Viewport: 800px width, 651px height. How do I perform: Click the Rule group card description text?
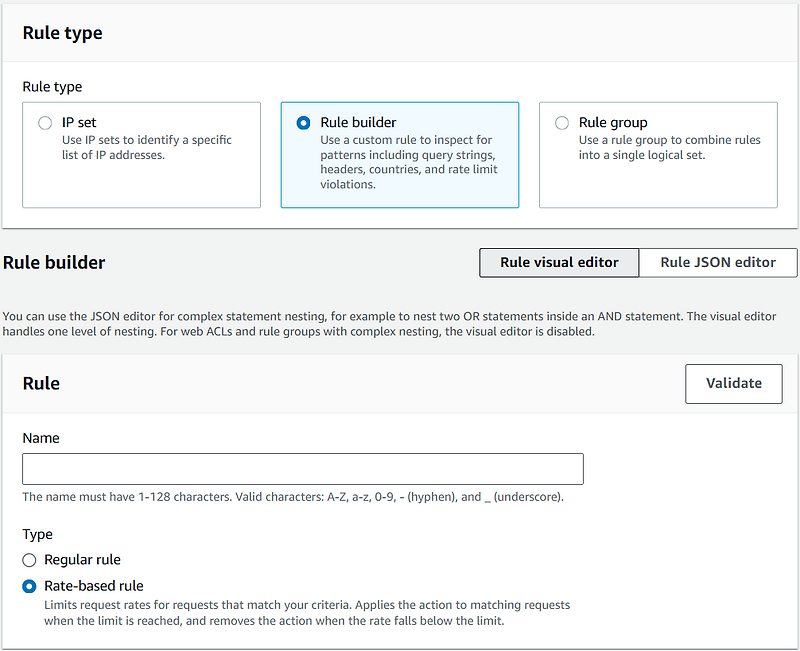click(669, 147)
